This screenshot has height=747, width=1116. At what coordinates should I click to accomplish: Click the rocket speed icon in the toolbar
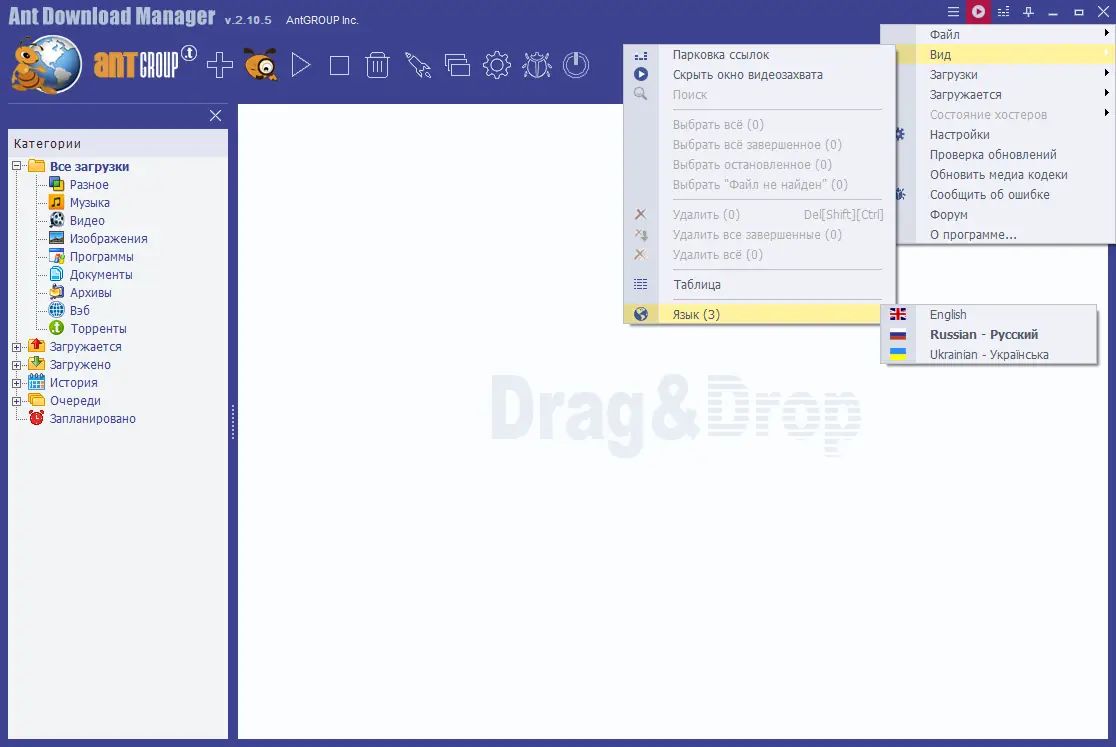(418, 64)
